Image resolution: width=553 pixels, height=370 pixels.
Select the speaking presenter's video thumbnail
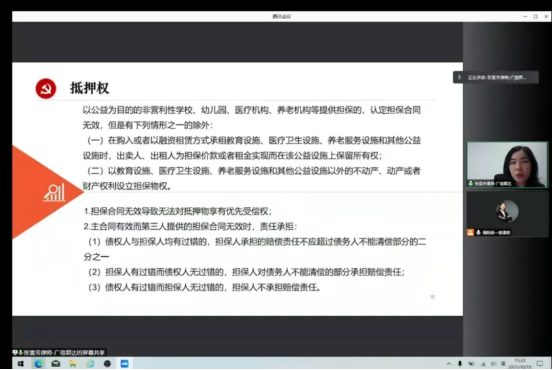507,164
